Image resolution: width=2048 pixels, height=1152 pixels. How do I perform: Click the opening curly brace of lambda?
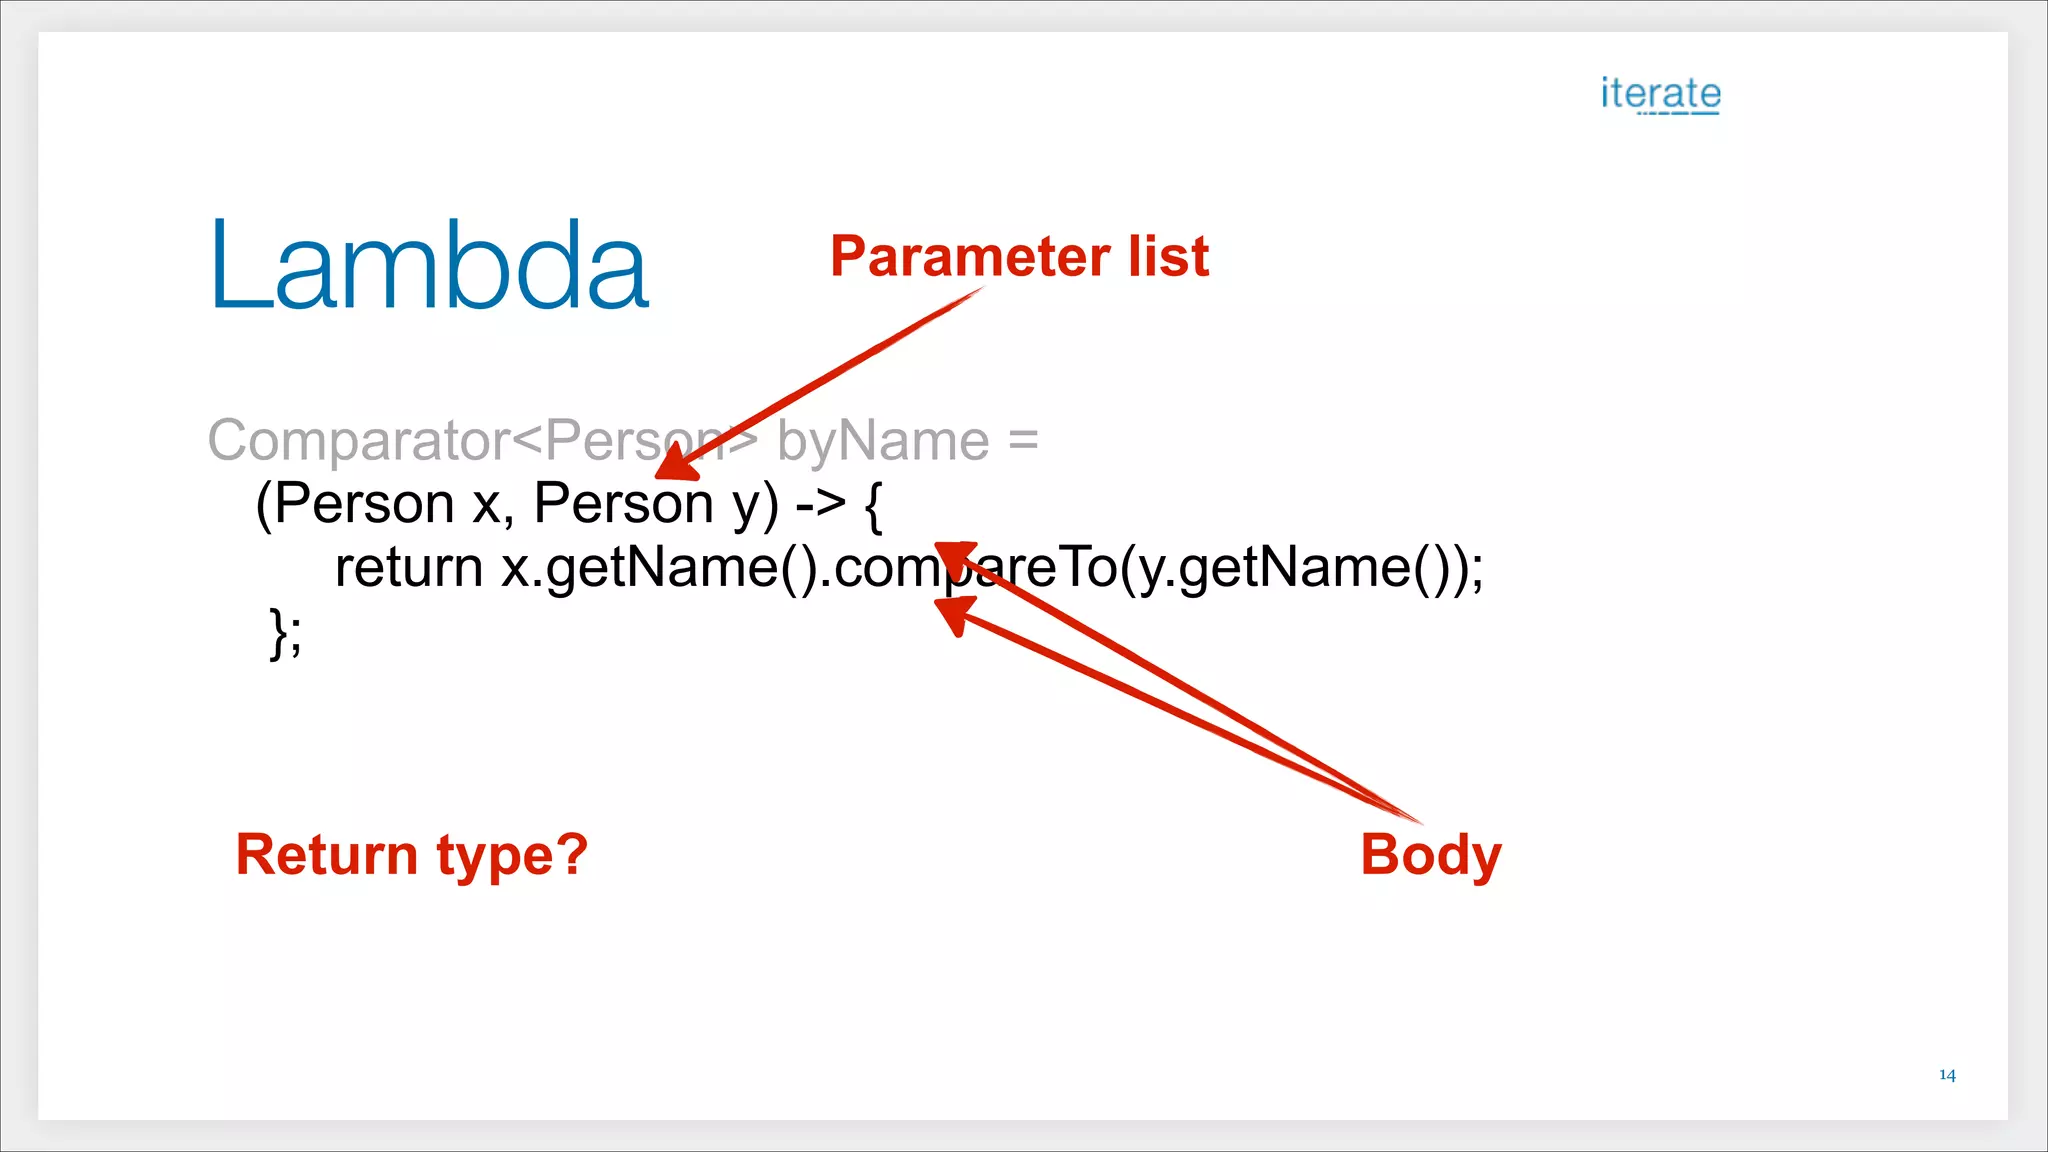click(873, 506)
